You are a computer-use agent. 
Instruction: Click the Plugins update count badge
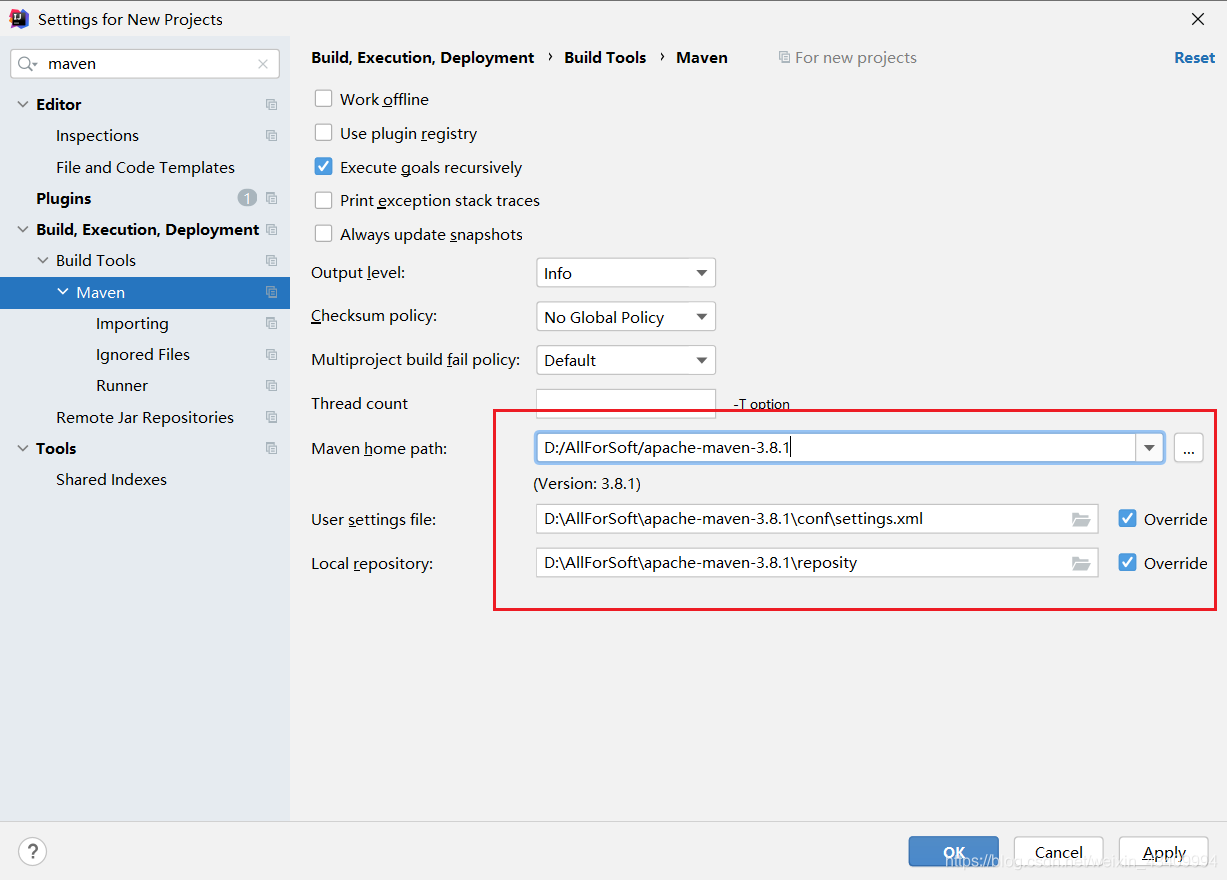click(247, 198)
